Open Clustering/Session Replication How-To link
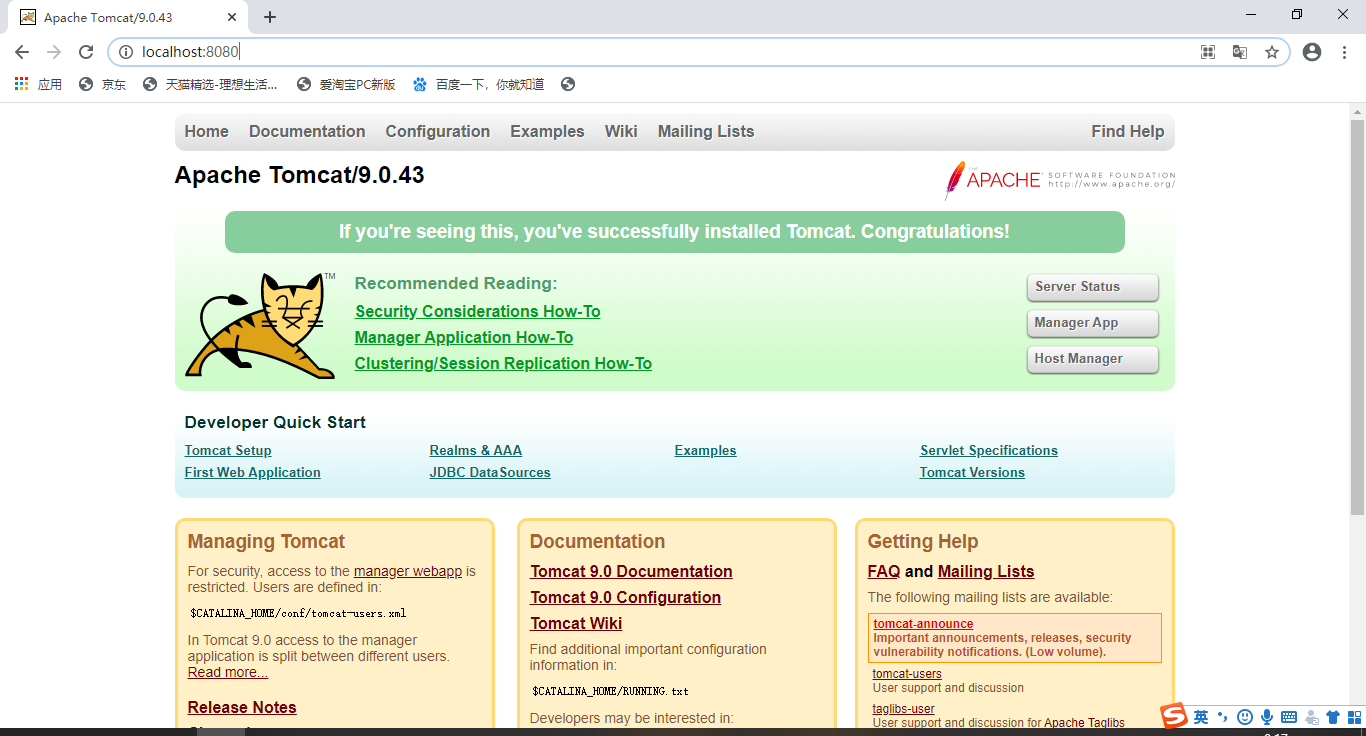1366x736 pixels. pyautogui.click(x=503, y=364)
